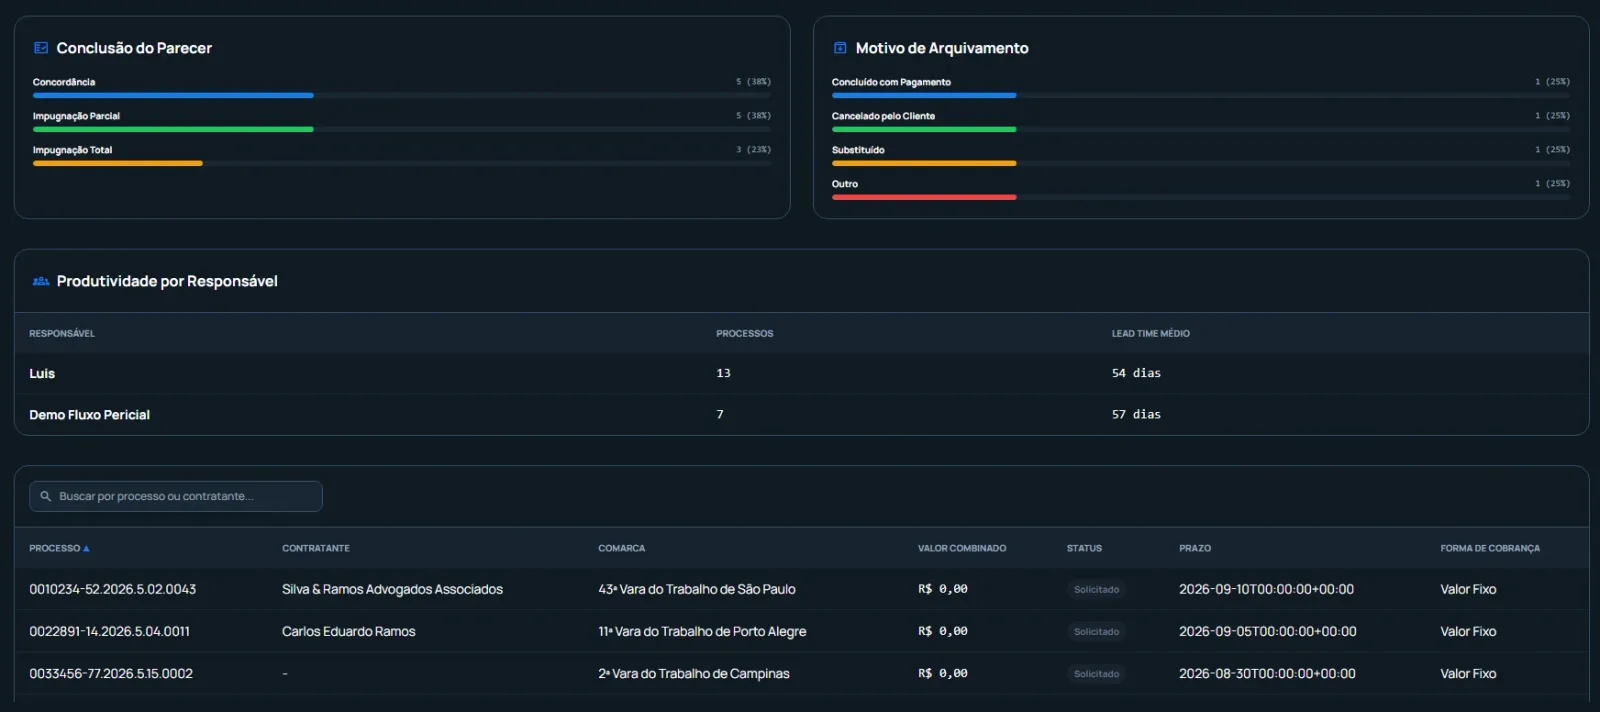Click the Concordância 5 (38%) value

753,82
